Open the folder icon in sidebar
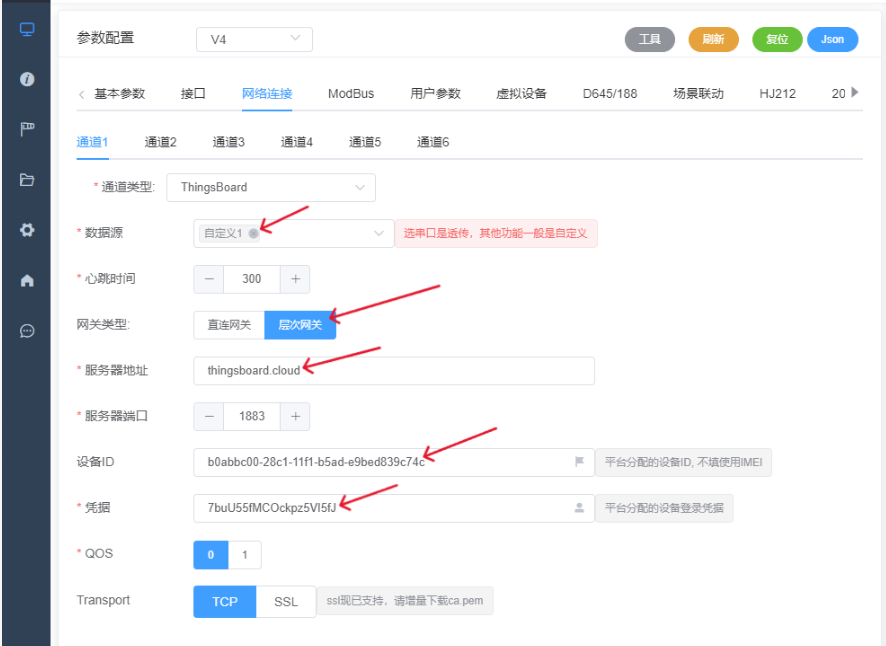 coord(27,180)
